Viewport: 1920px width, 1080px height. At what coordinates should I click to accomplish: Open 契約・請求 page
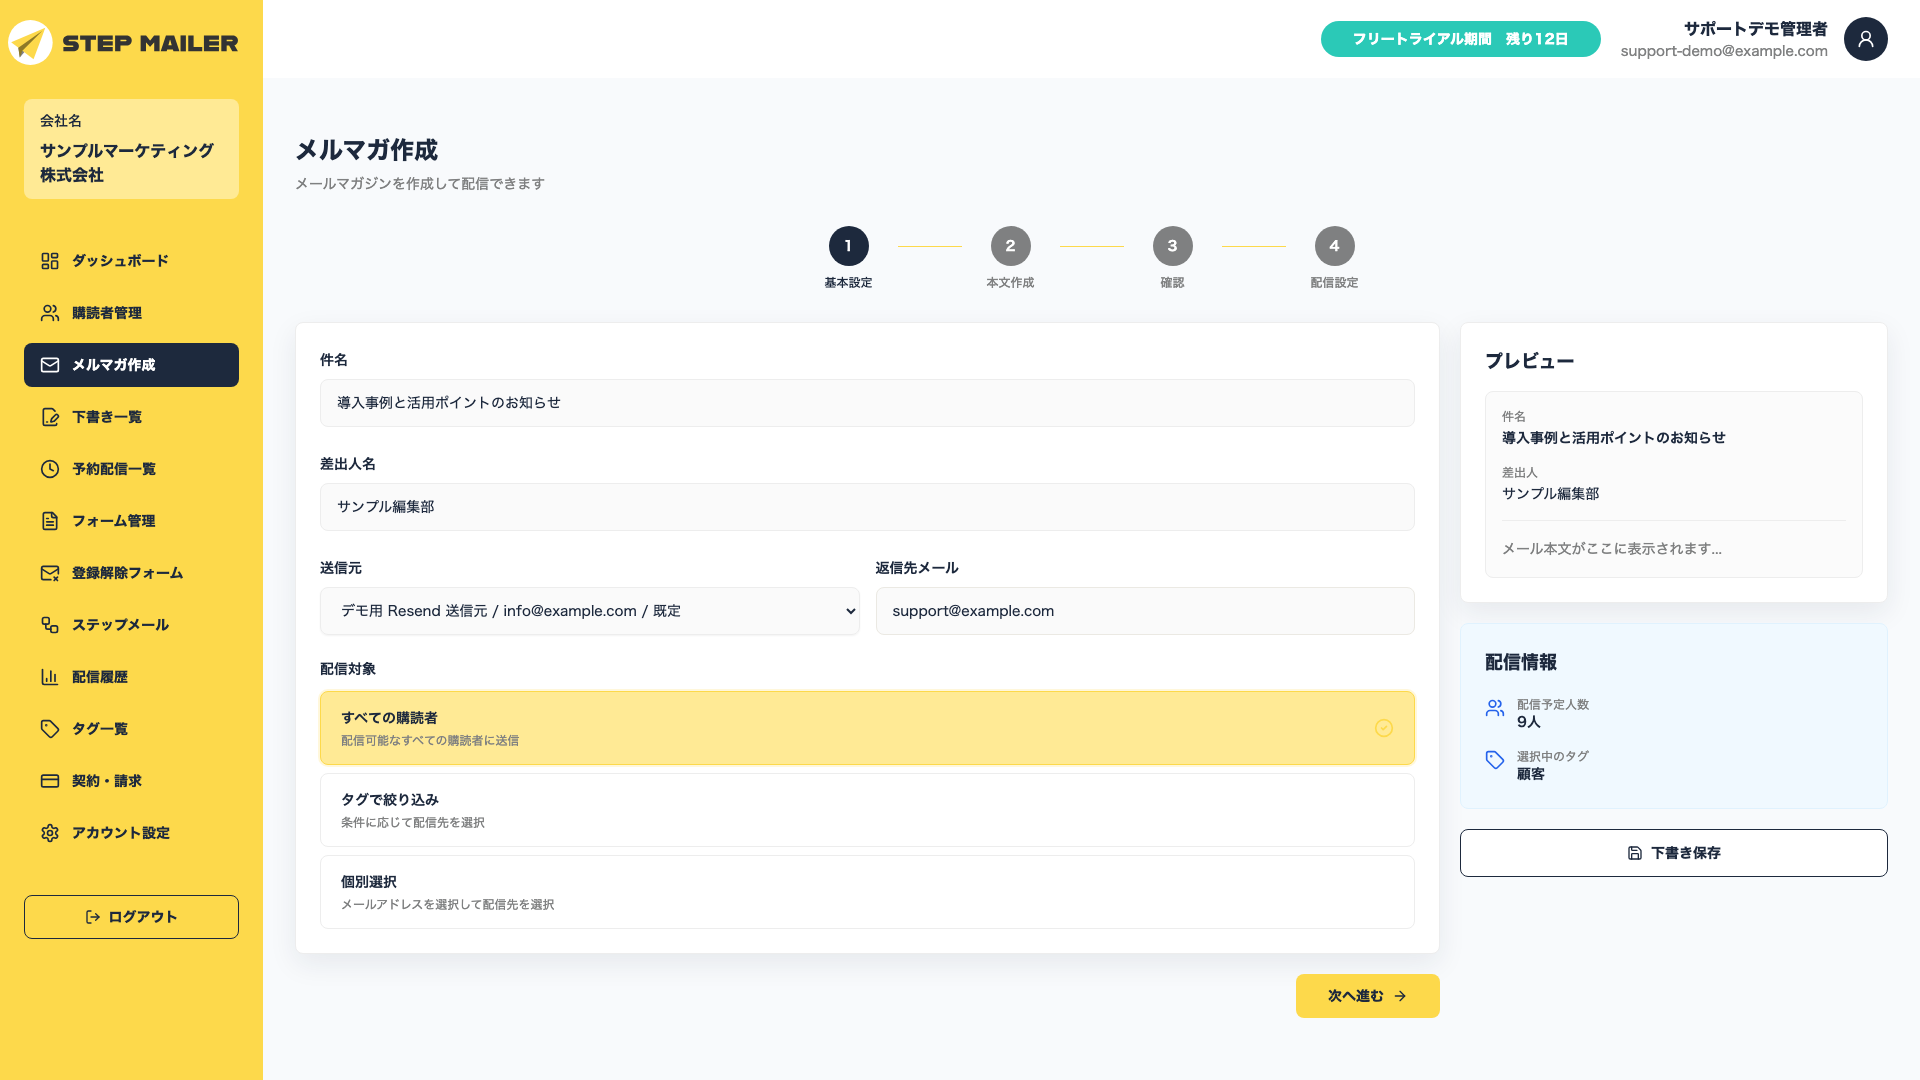pos(131,781)
